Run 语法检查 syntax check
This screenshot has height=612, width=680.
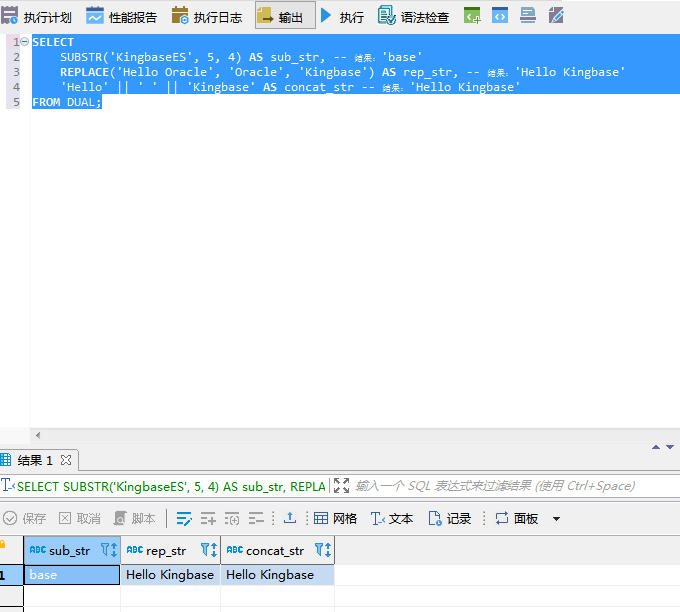pos(413,17)
